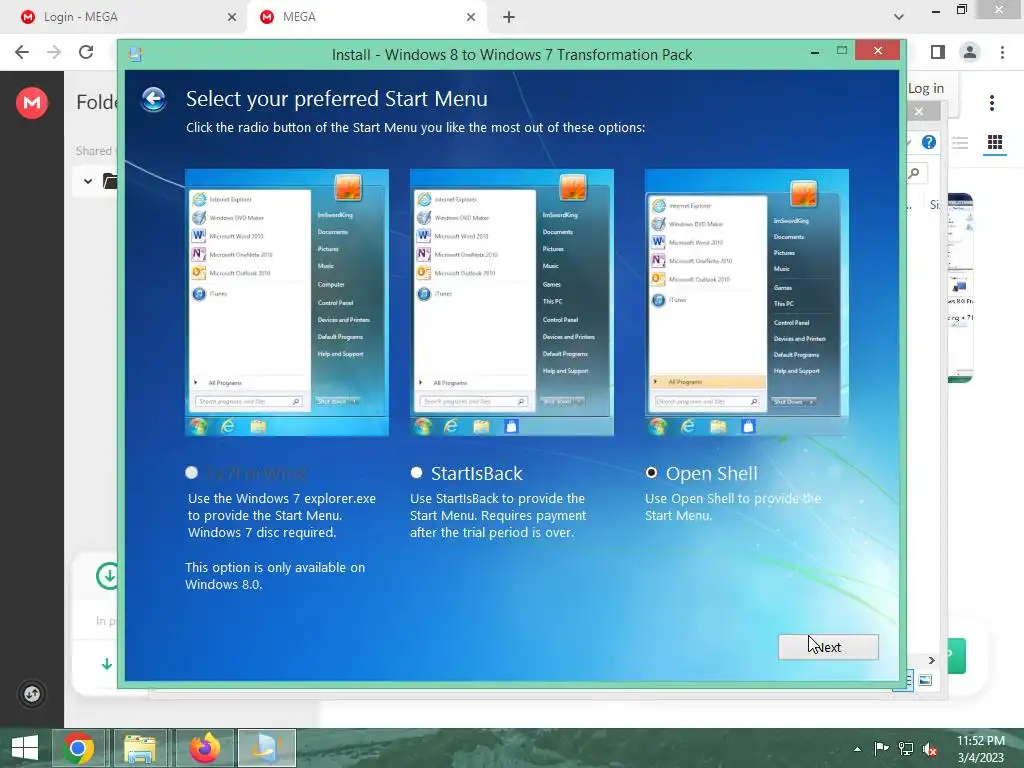Switch to the Login - MEGA browser tab
The width and height of the screenshot is (1024, 768).
124,17
